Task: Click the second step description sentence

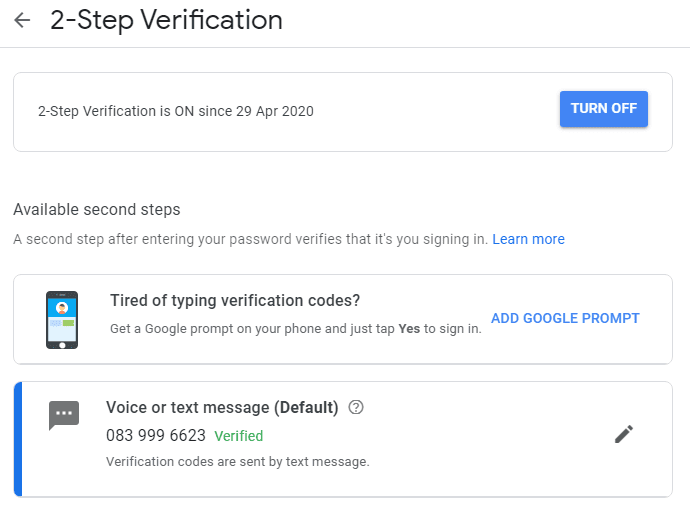Action: click(x=250, y=240)
